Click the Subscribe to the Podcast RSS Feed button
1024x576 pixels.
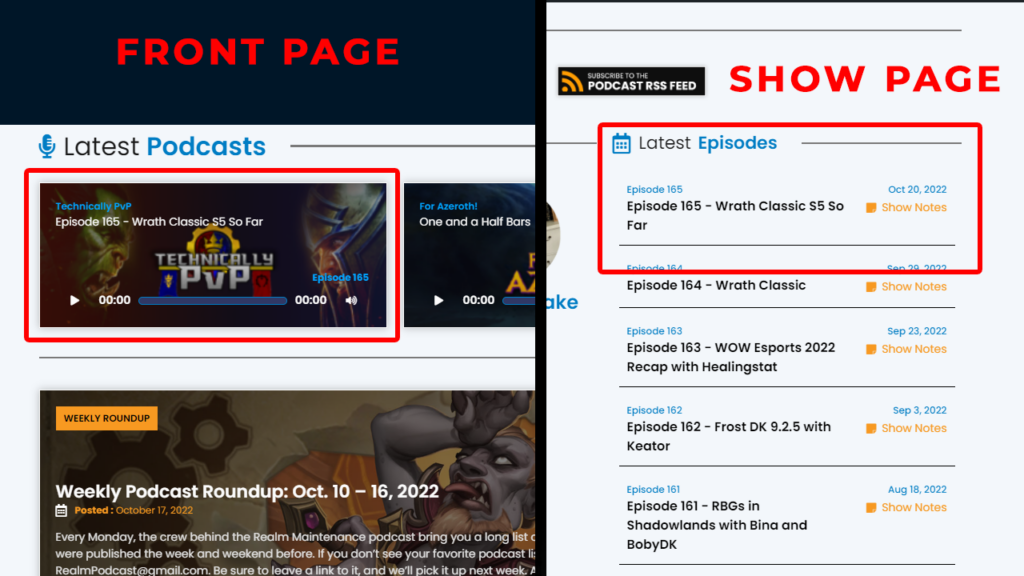(632, 81)
